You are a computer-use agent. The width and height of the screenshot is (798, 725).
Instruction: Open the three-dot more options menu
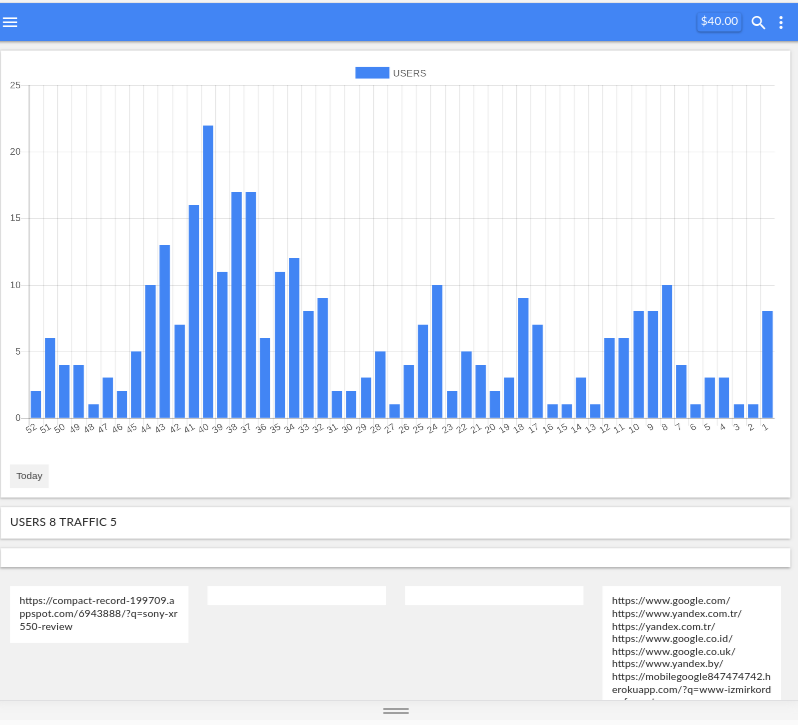click(781, 22)
